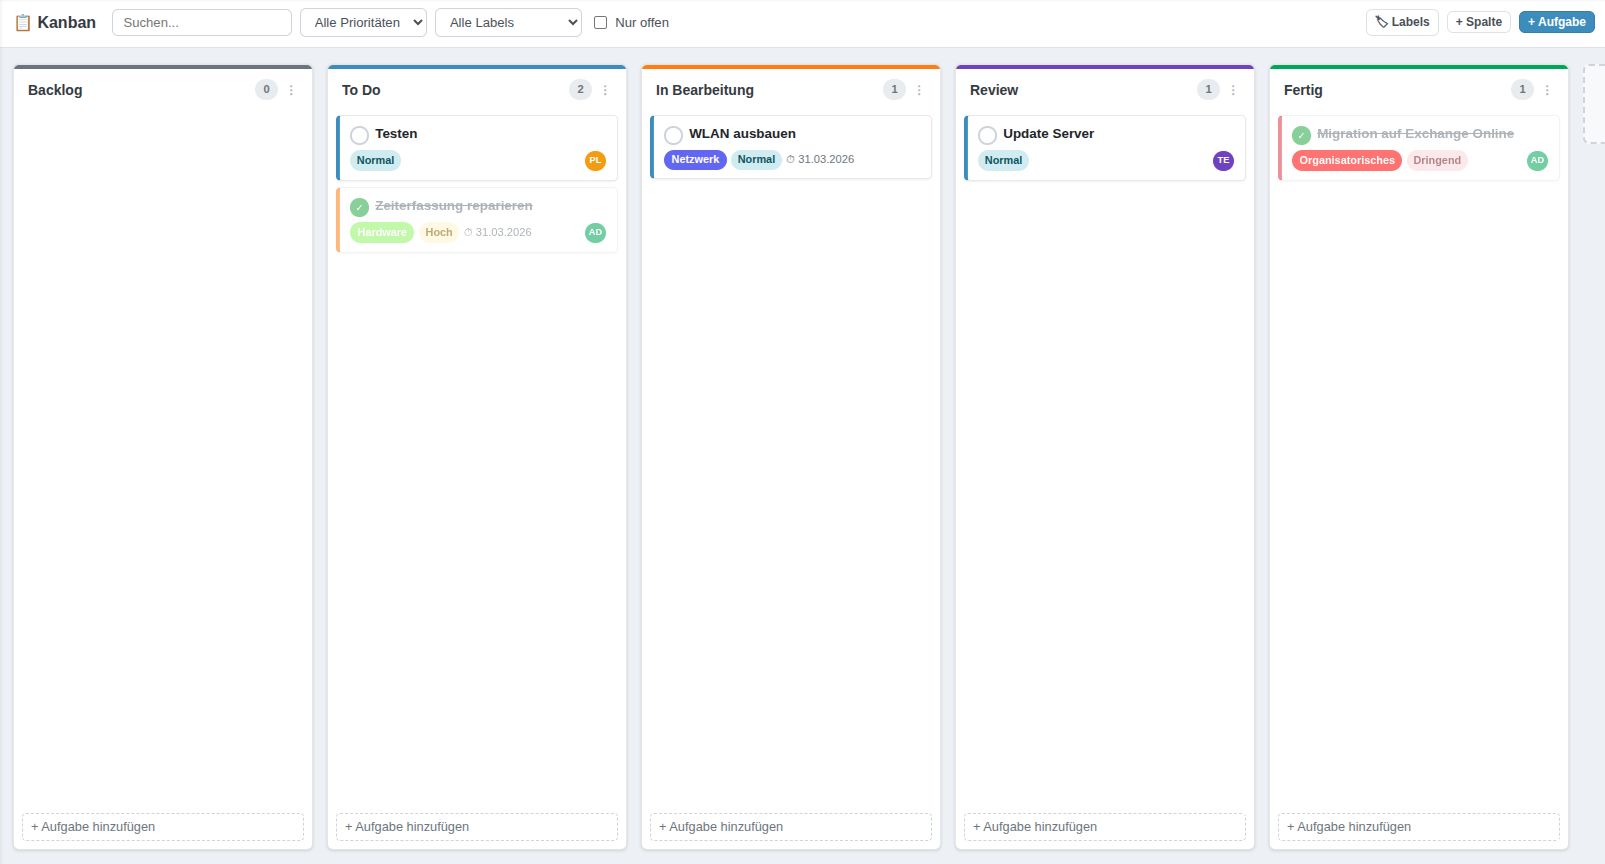Image resolution: width=1605 pixels, height=864 pixels.
Task: Click Normal priority on Update Server card
Action: point(1003,160)
